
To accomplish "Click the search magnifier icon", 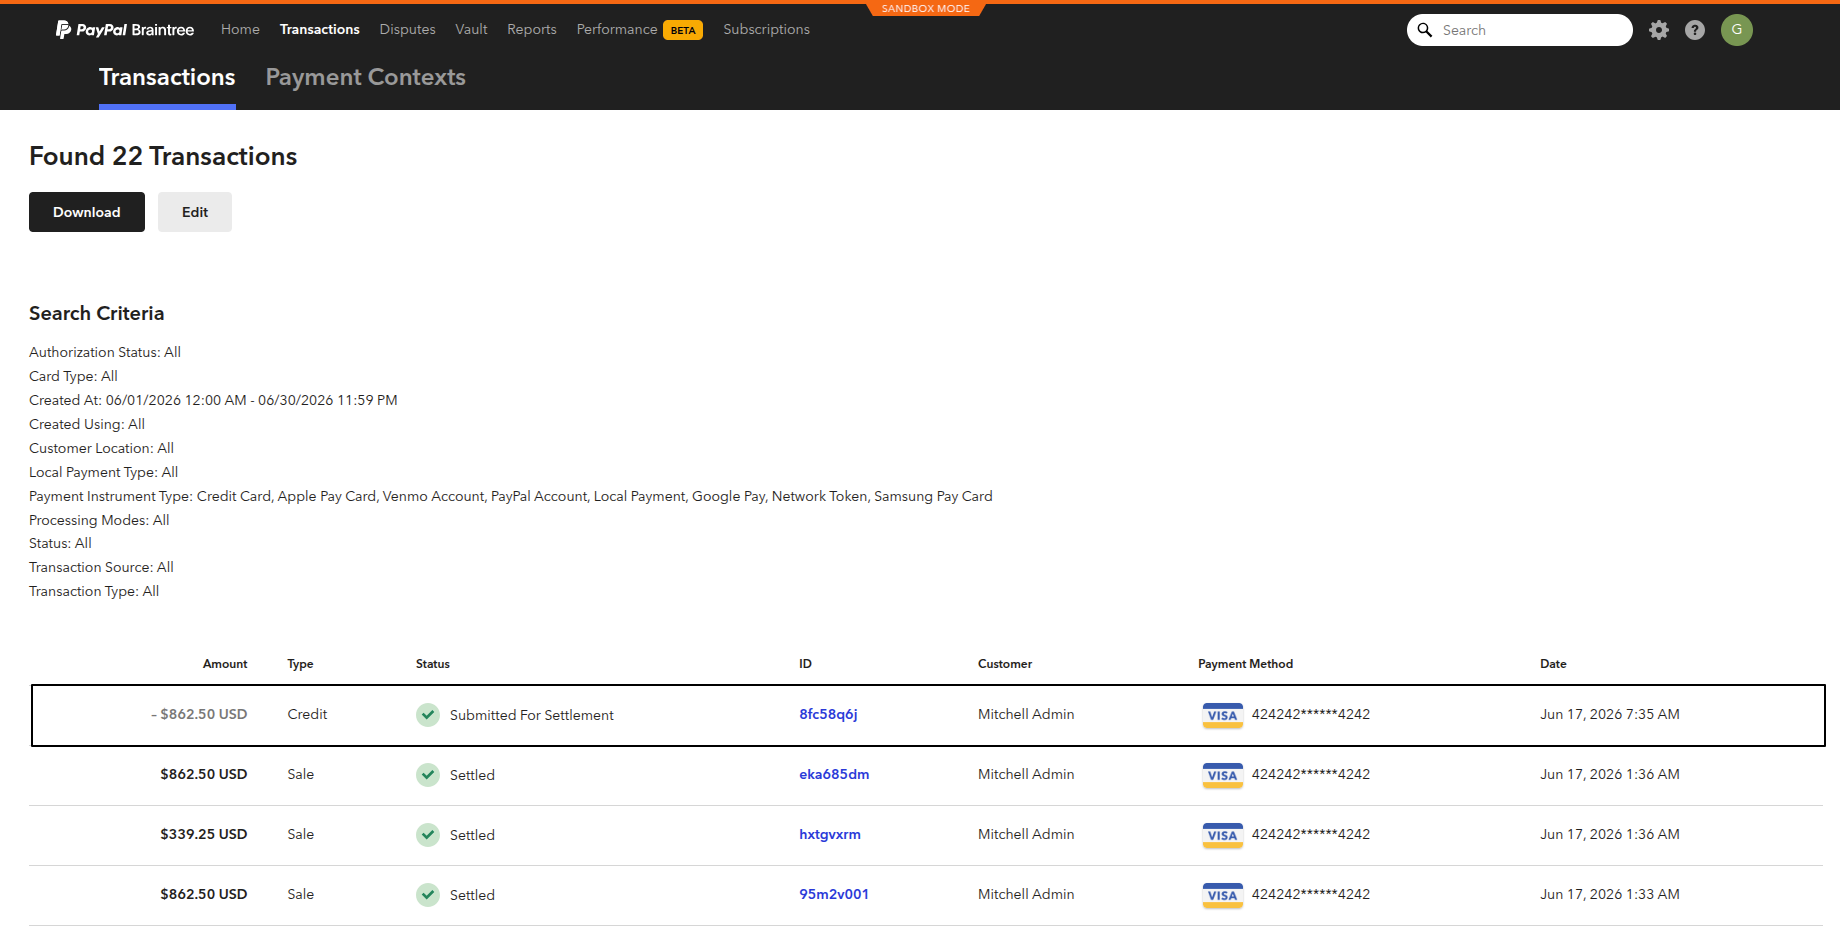I will click(1425, 30).
